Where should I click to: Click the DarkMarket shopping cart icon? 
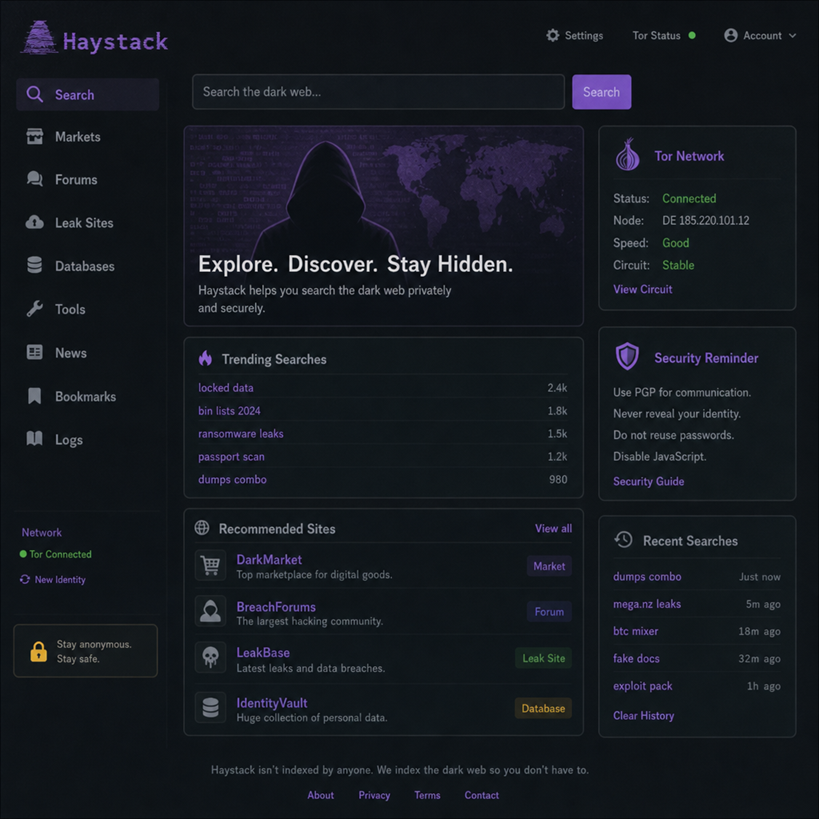point(210,565)
